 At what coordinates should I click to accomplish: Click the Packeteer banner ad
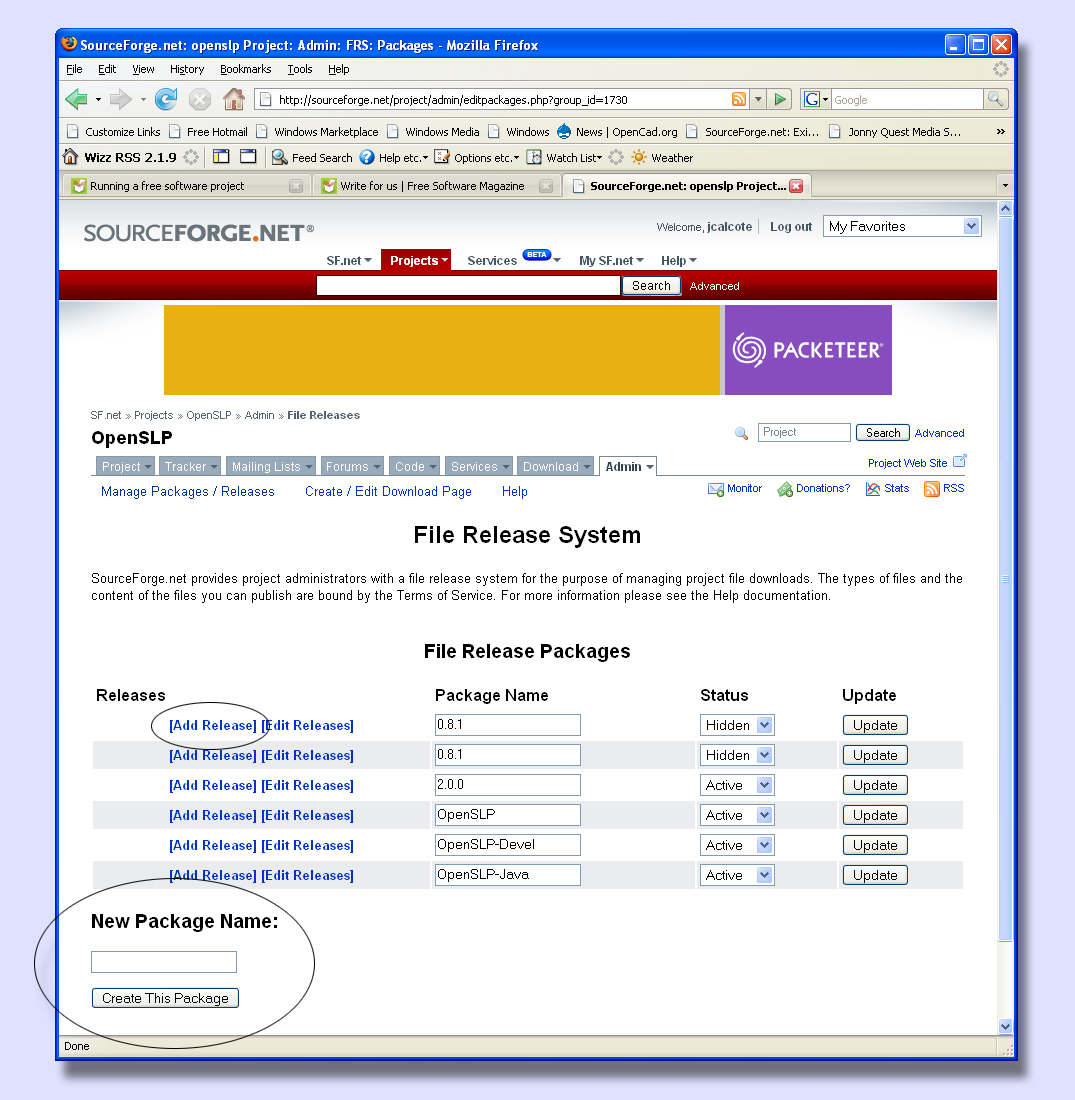[528, 349]
